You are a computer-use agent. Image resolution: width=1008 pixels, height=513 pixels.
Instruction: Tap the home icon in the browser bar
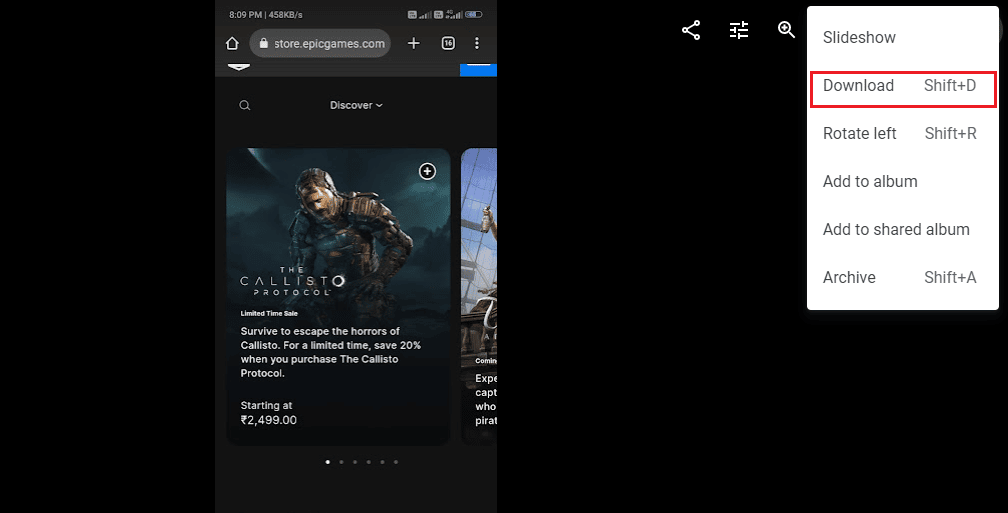tap(232, 43)
